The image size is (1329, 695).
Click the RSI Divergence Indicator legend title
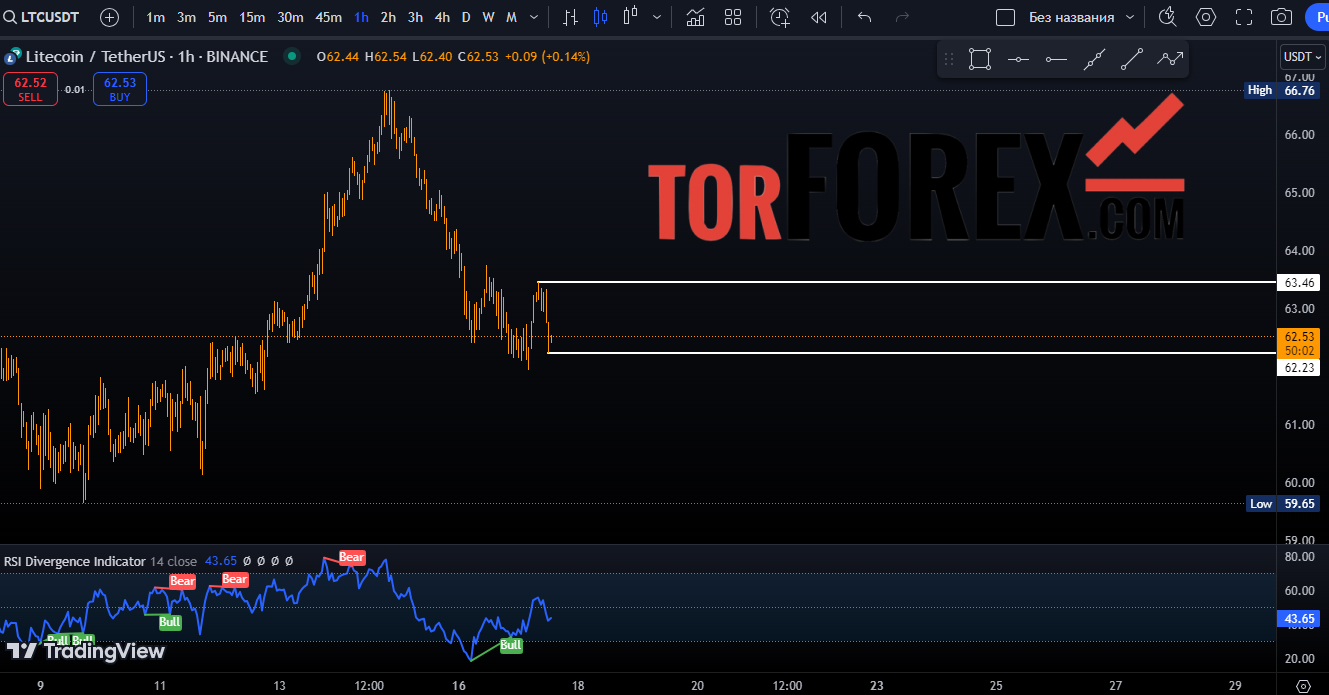[x=75, y=561]
